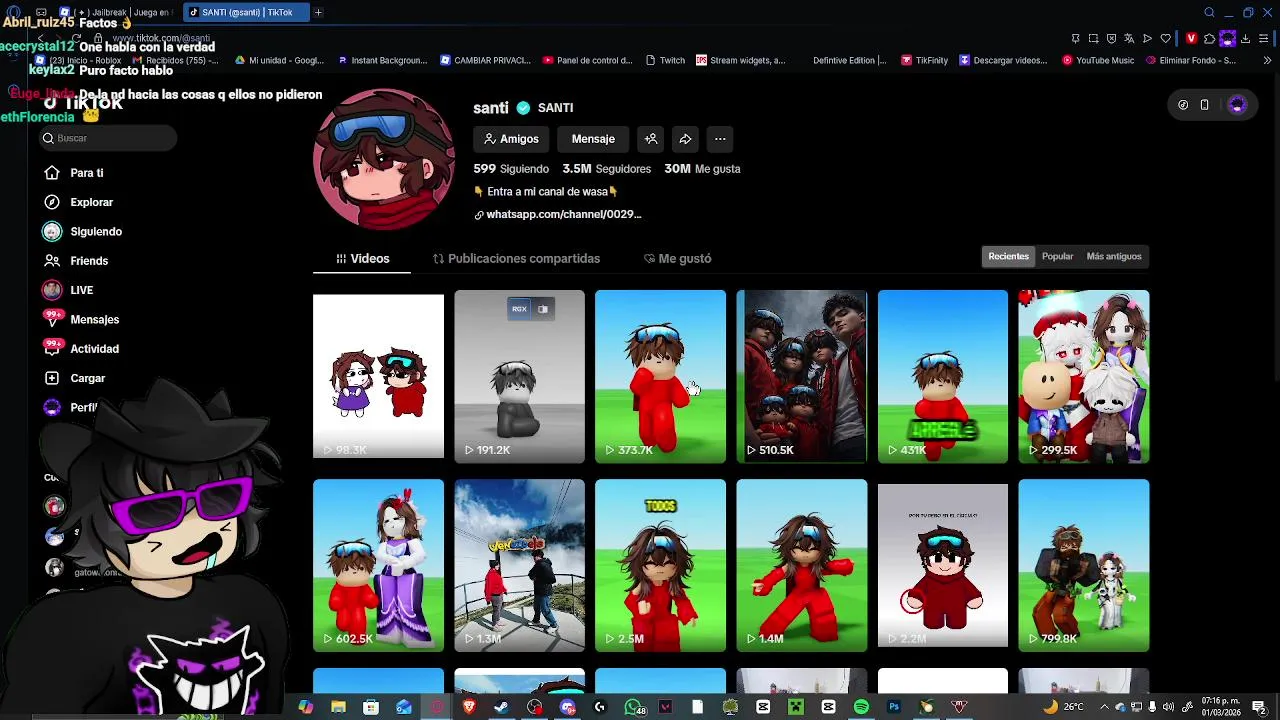Open the YouTube Music bookmark
This screenshot has width=1280, height=720.
point(1098,60)
